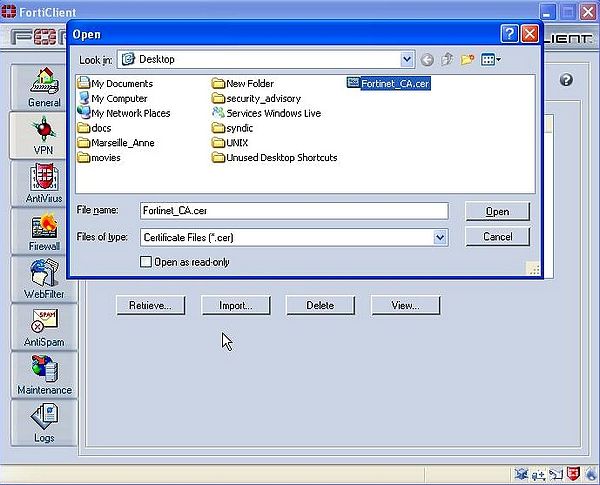Click the Retrieve... button
The image size is (600, 485).
[x=151, y=305]
